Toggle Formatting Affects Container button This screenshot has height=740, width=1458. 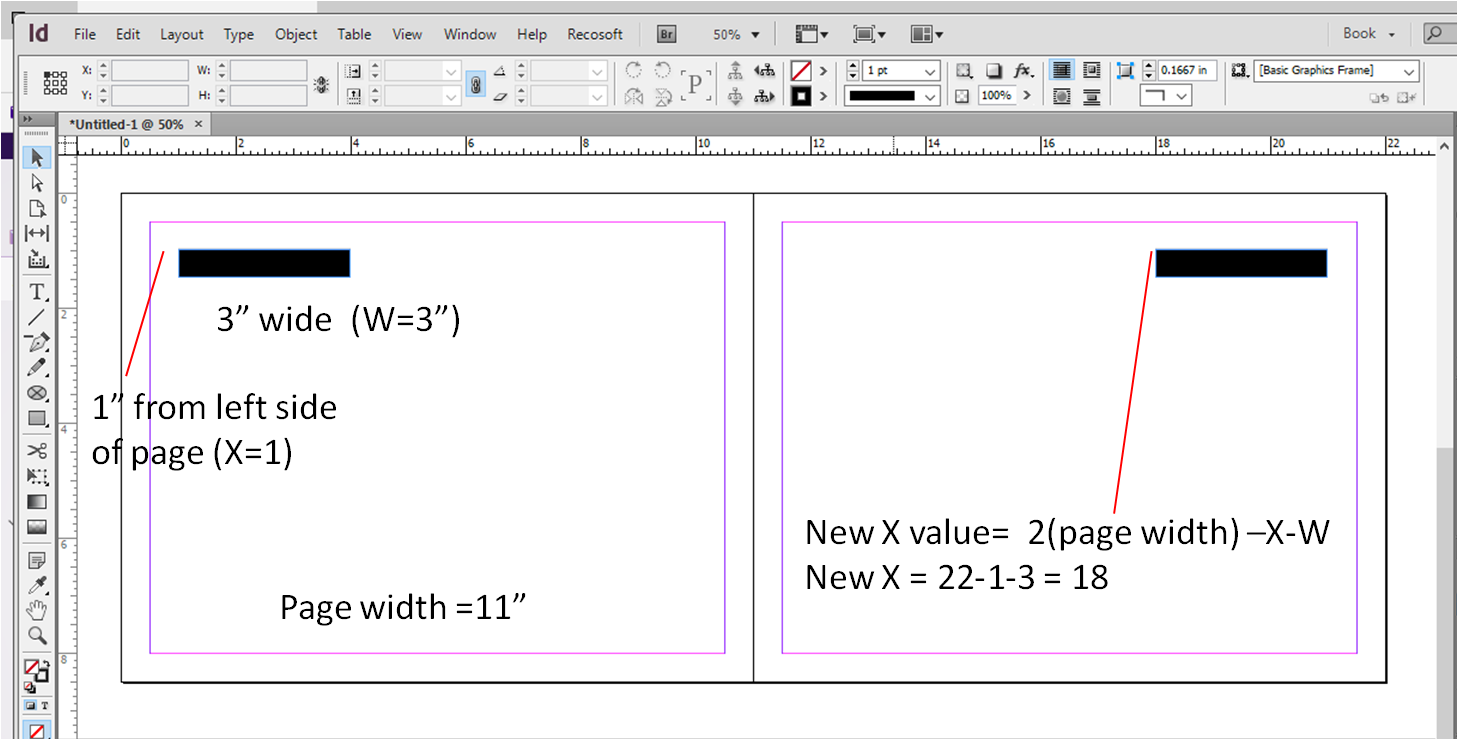click(31, 706)
